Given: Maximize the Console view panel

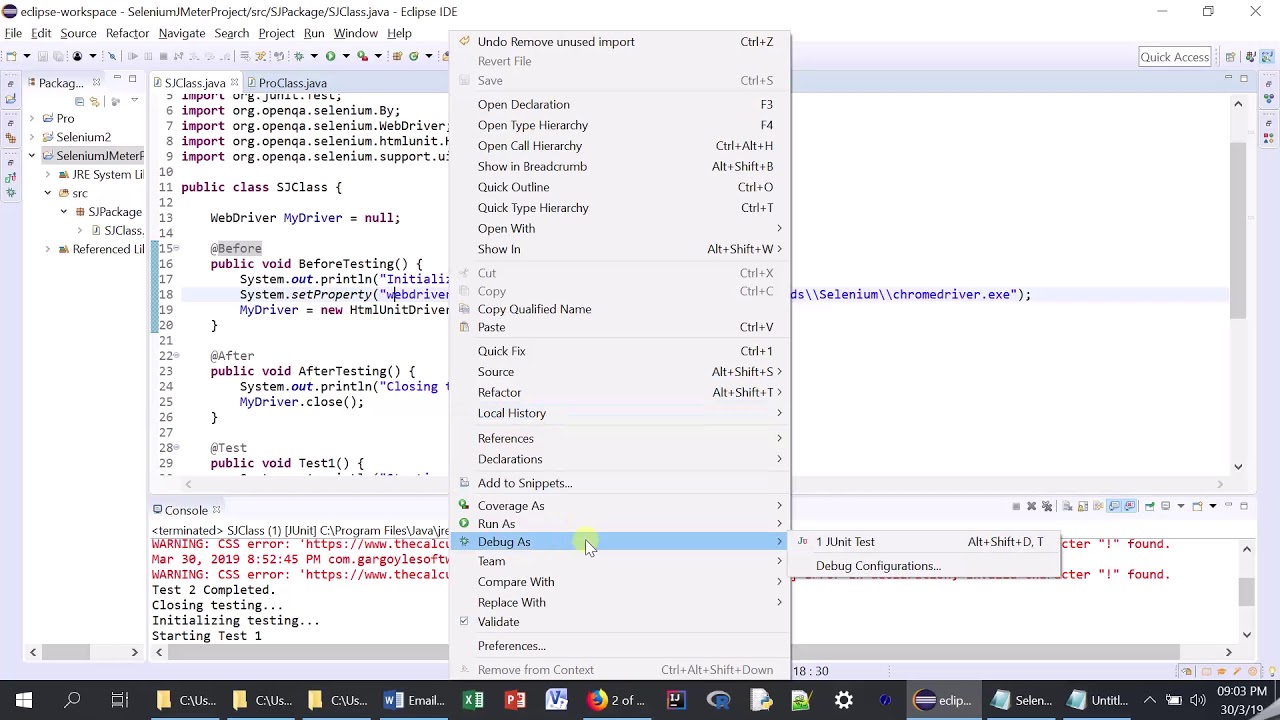Looking at the screenshot, I should (1244, 506).
